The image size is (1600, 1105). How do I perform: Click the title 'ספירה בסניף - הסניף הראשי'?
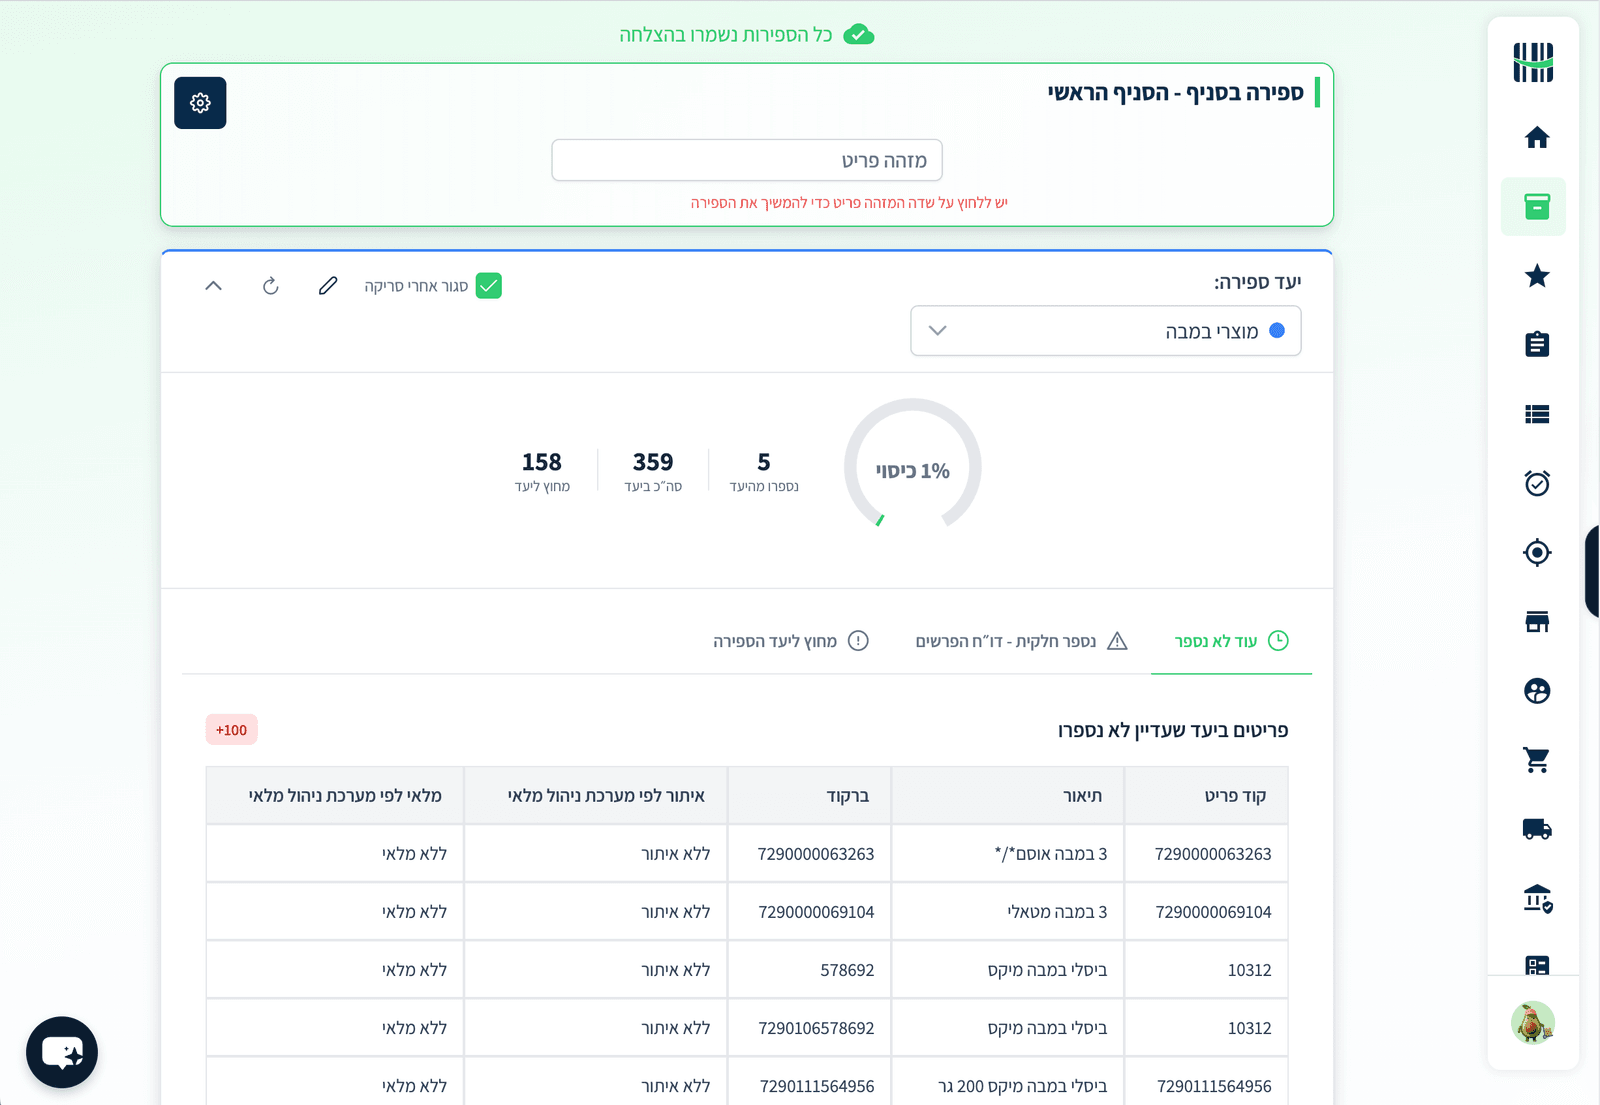(1176, 93)
